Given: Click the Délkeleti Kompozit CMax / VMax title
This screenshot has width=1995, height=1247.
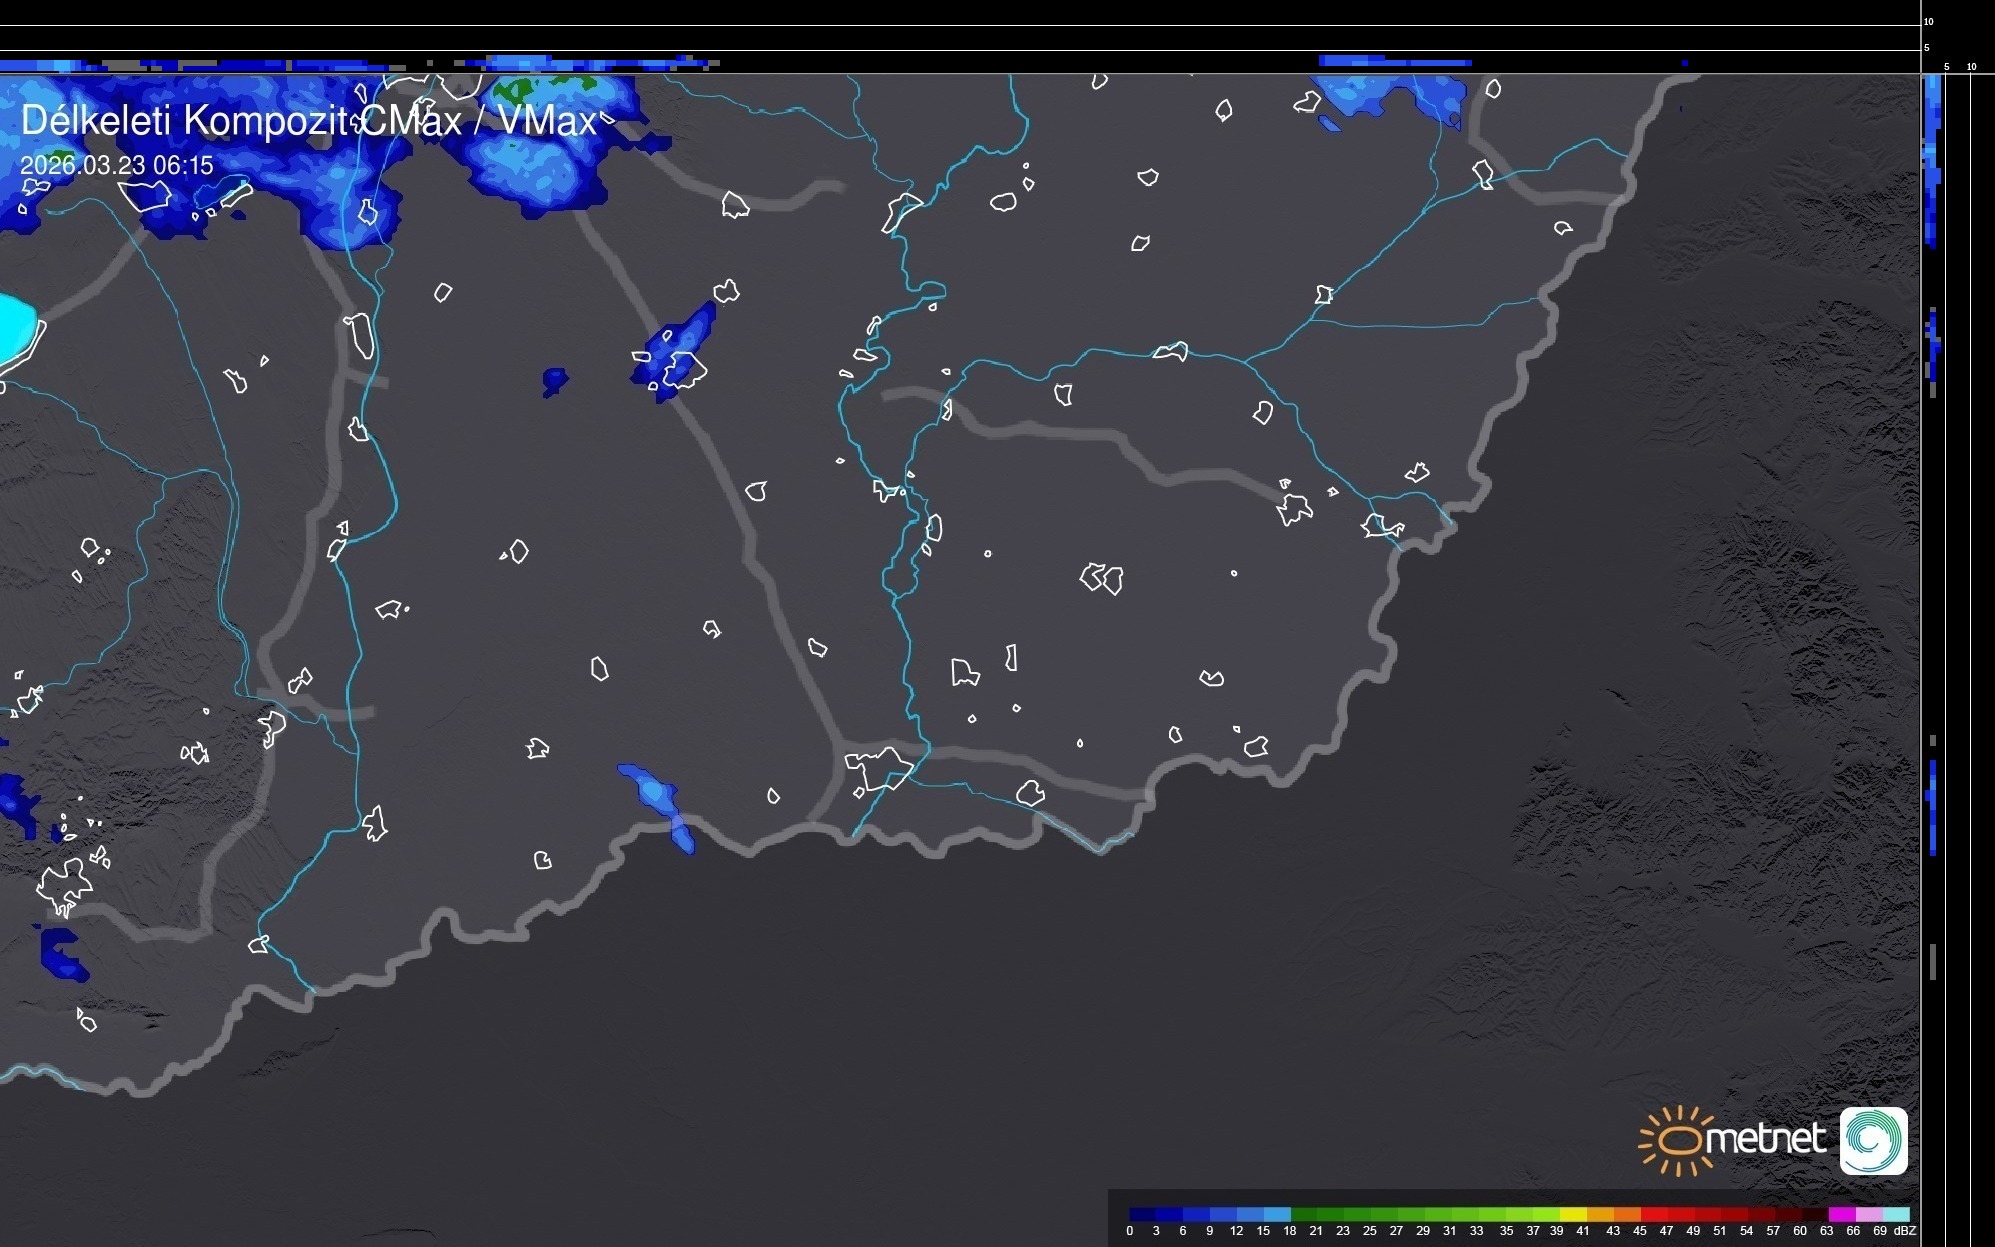Looking at the screenshot, I should coord(308,121).
